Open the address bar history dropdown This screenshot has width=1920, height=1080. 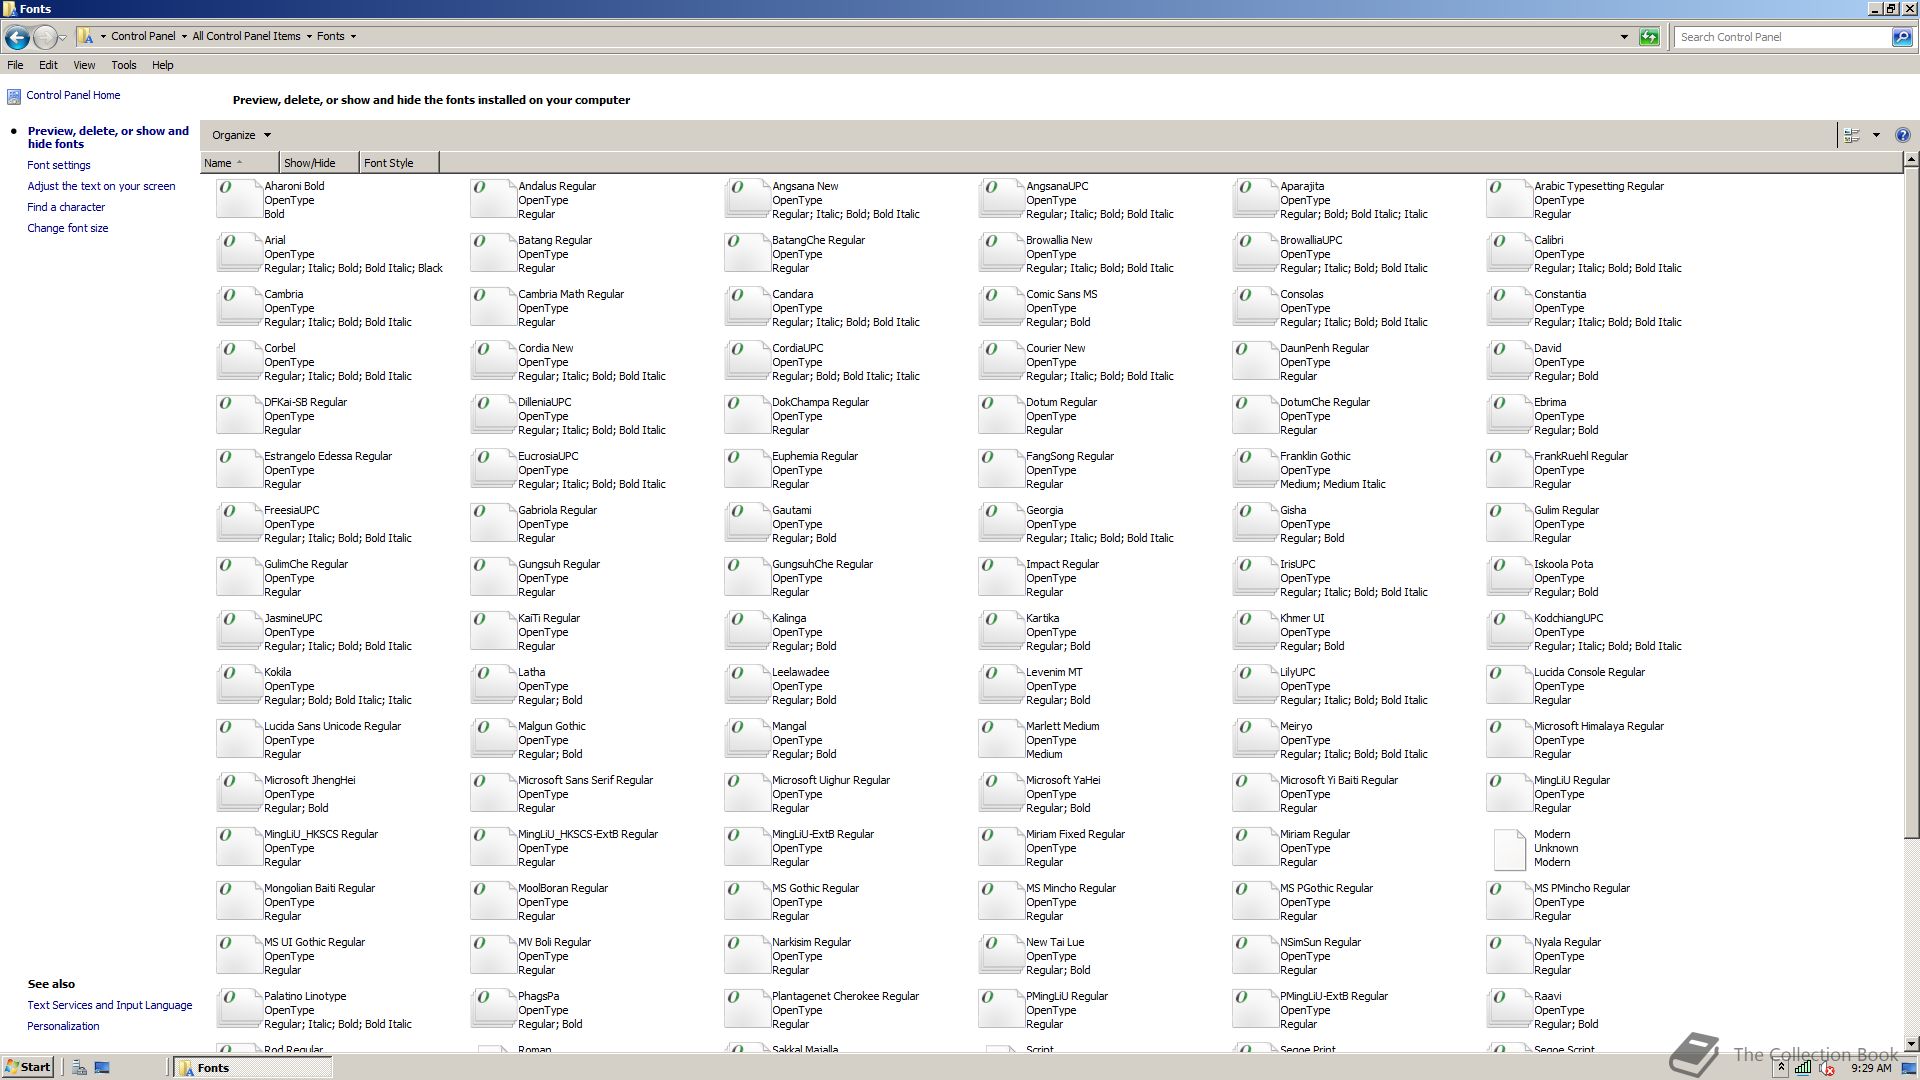pyautogui.click(x=1624, y=37)
